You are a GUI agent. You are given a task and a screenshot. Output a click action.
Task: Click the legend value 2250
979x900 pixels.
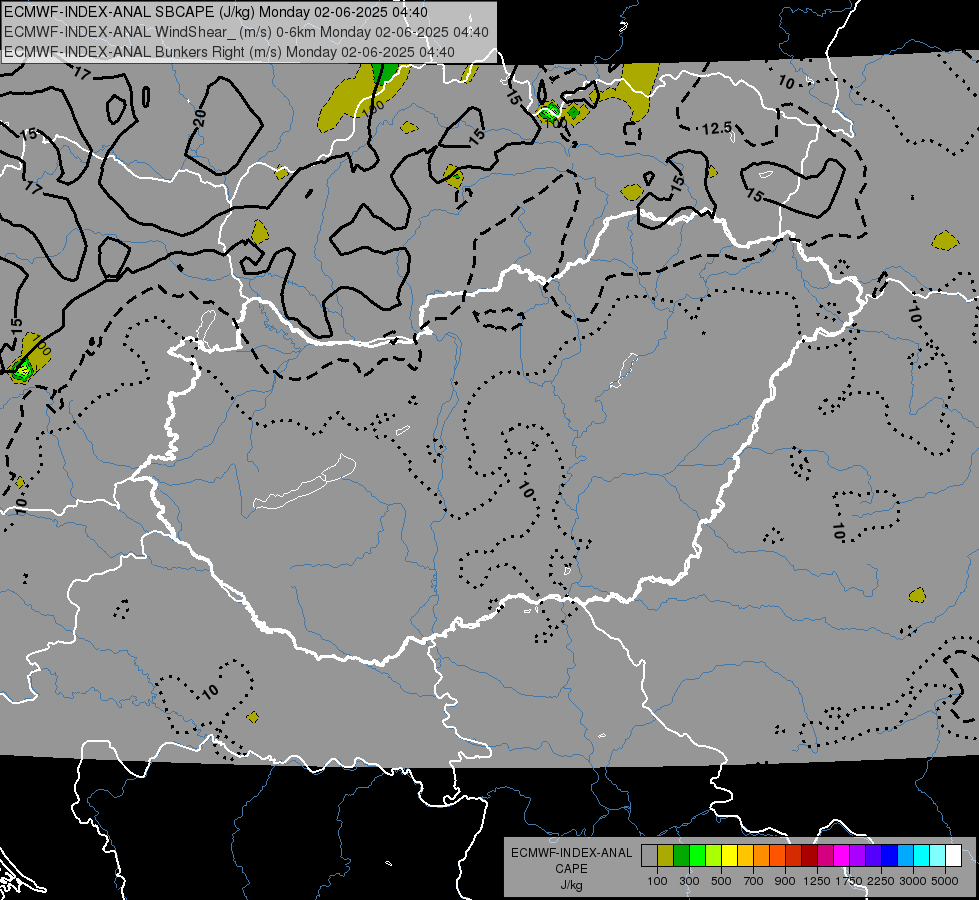pyautogui.click(x=880, y=881)
